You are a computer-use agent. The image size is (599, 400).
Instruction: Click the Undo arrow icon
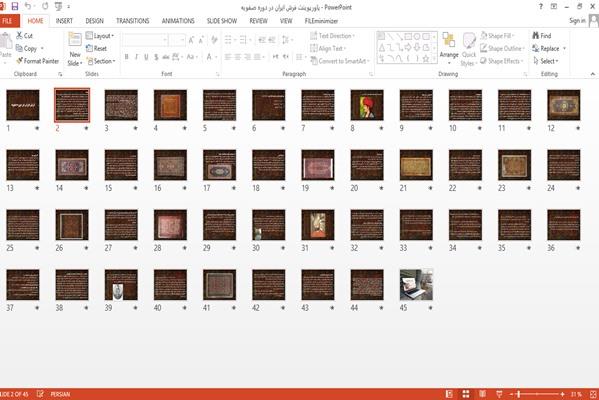point(28,6)
